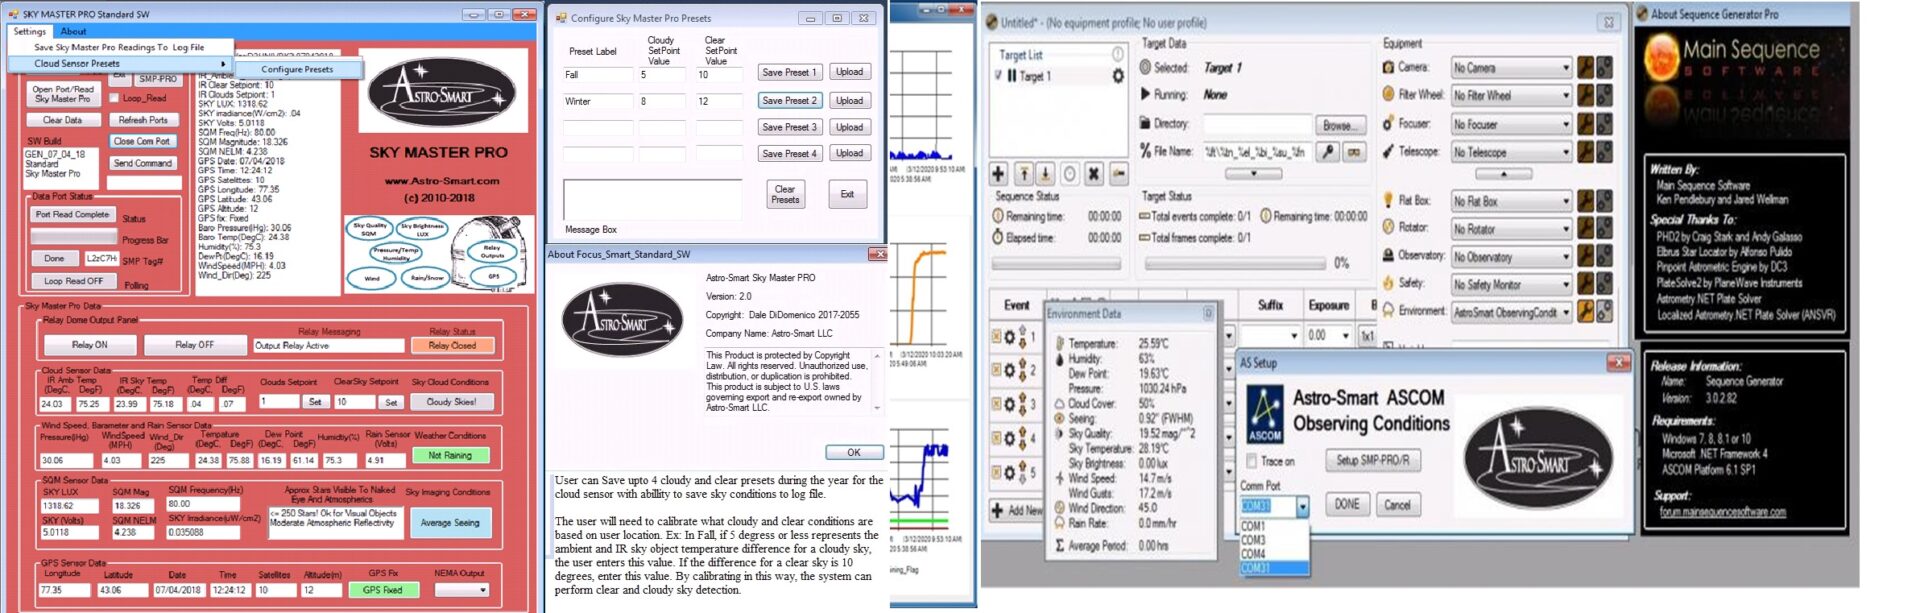Toggle event 2 enable checkbox

click(996, 370)
